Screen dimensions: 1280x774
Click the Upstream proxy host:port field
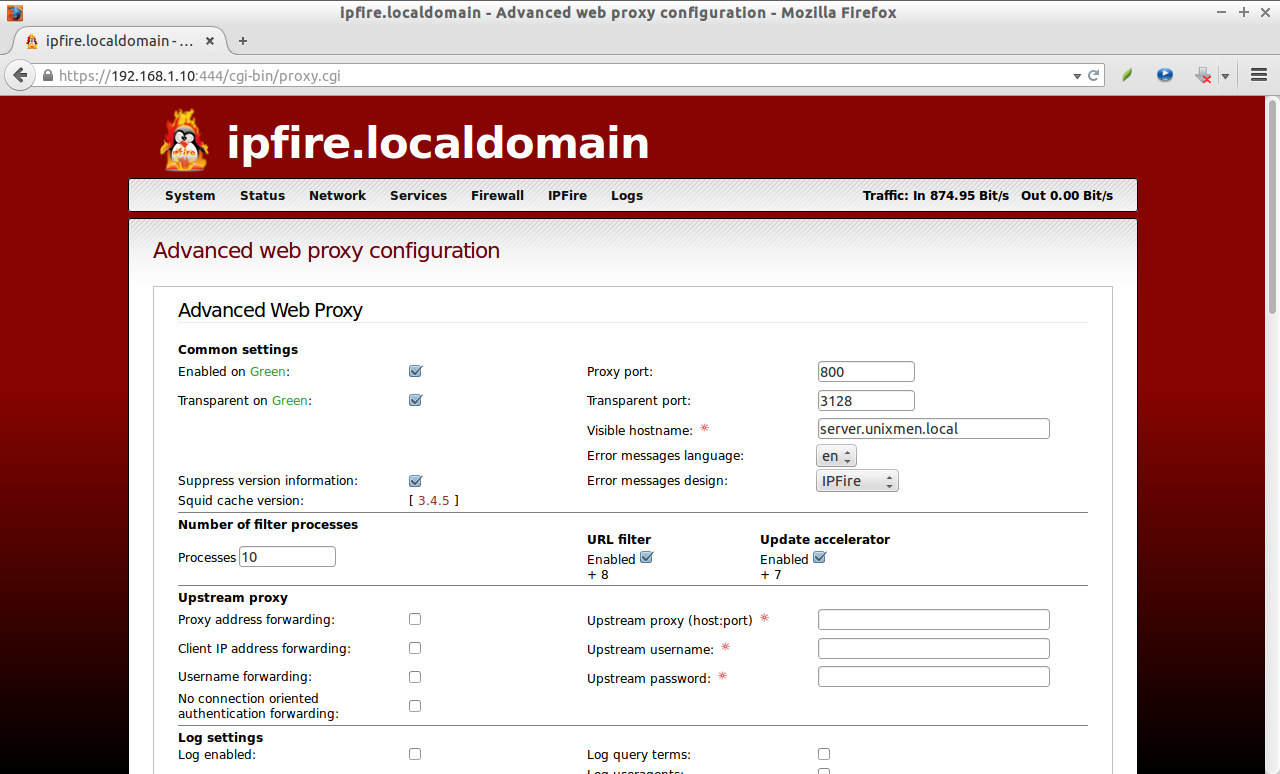click(934, 619)
